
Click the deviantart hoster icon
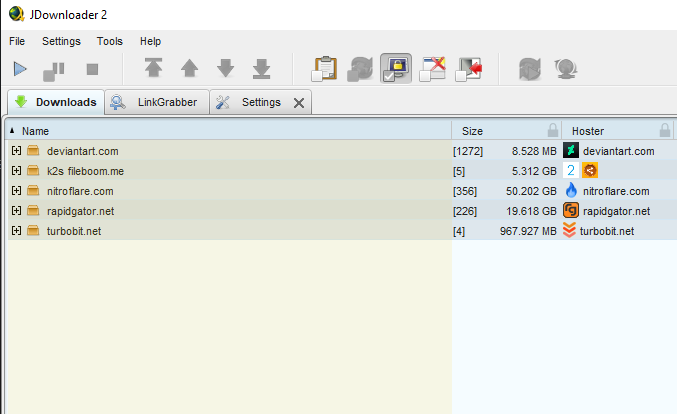tap(571, 150)
